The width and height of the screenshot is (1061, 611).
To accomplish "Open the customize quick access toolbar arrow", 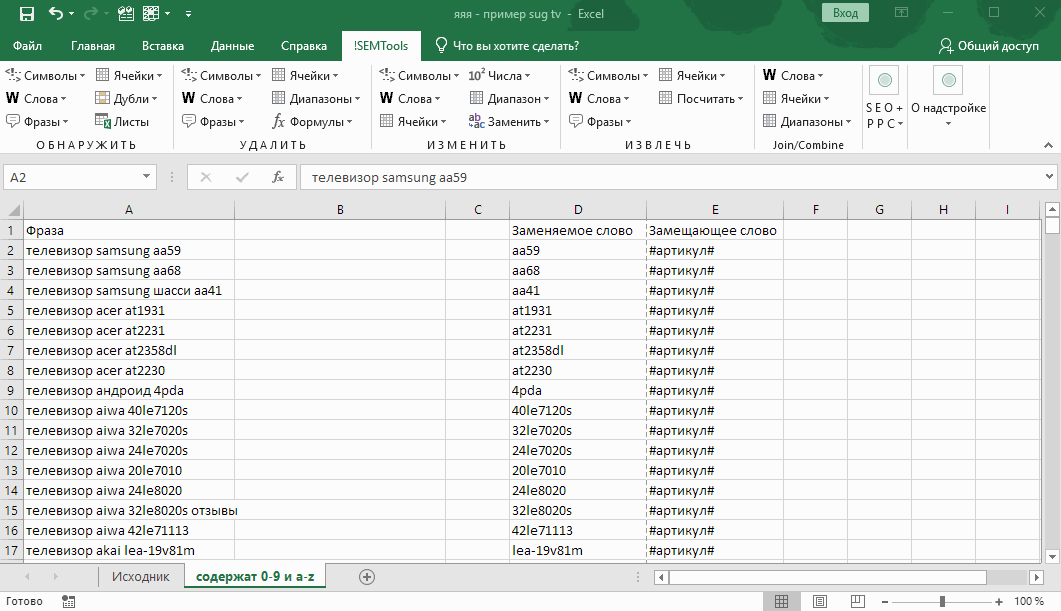I will tap(188, 14).
